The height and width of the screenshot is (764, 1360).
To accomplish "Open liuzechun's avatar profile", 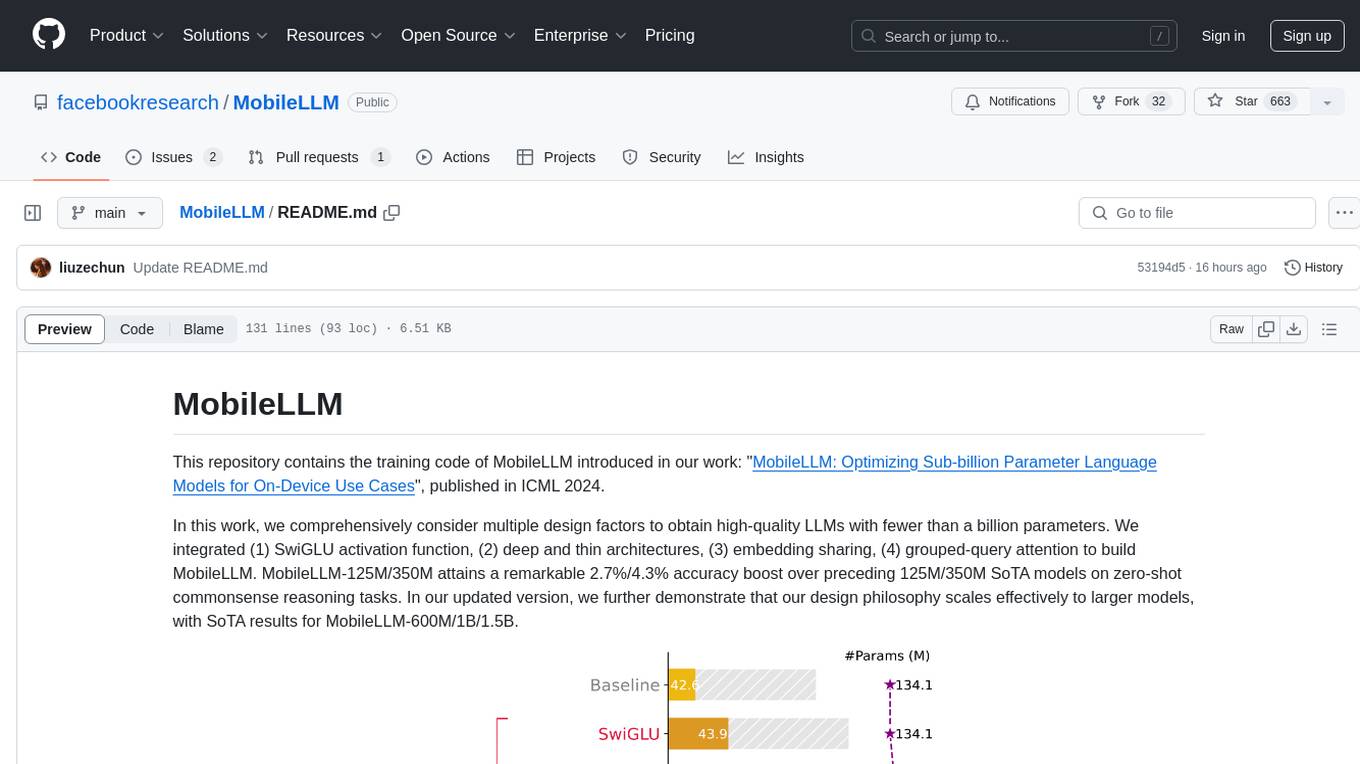I will (41, 268).
